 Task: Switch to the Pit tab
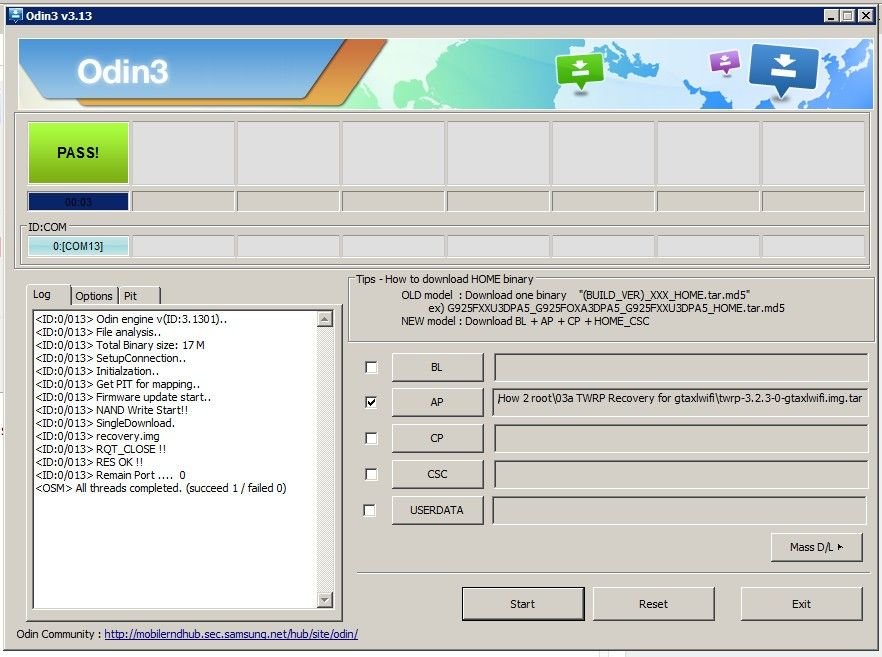(x=130, y=296)
